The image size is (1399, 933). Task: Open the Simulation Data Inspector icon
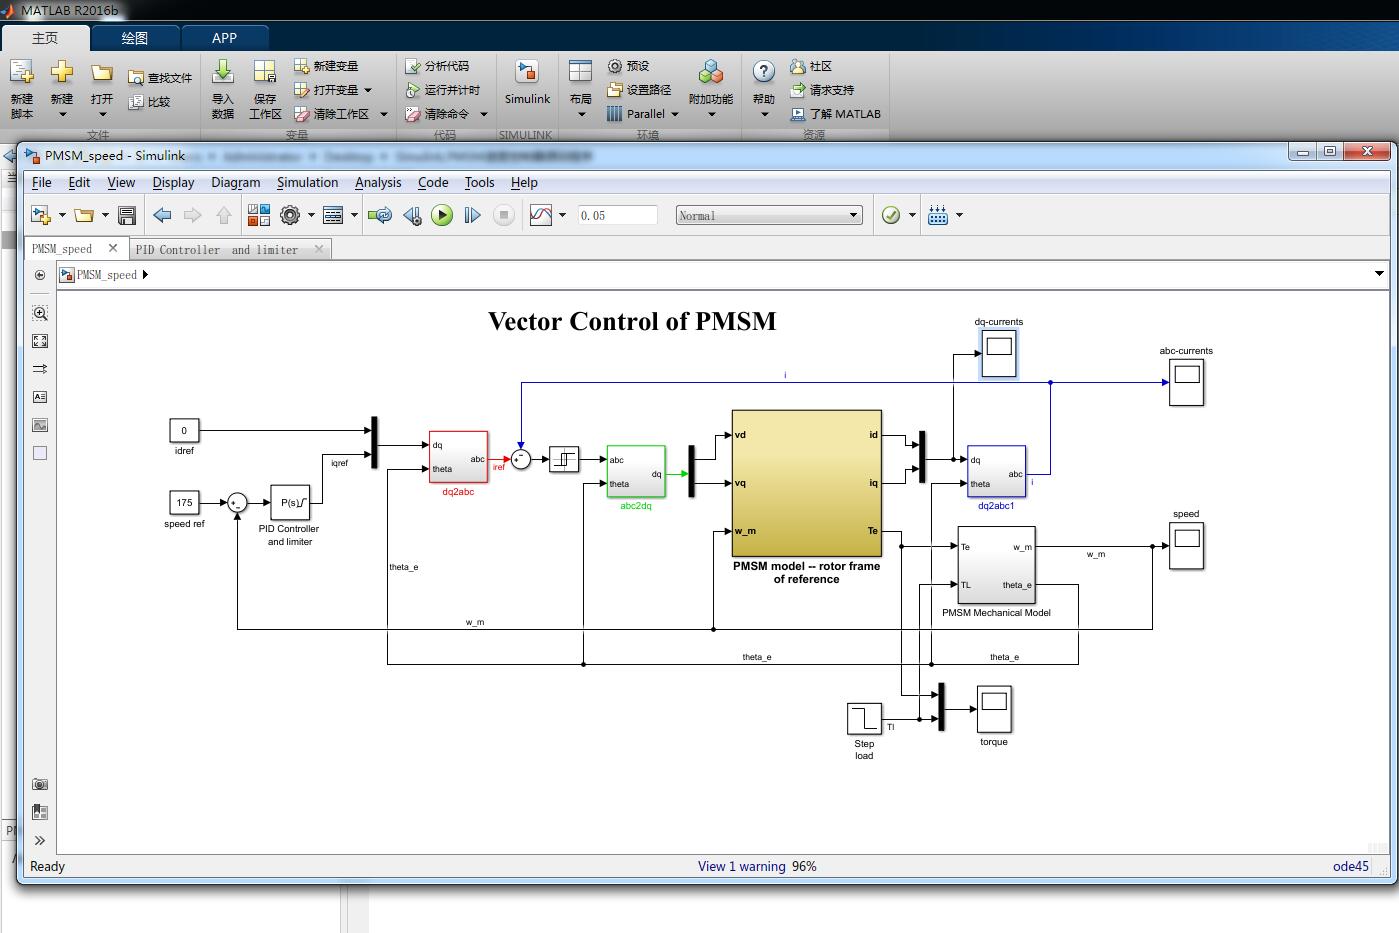point(541,215)
